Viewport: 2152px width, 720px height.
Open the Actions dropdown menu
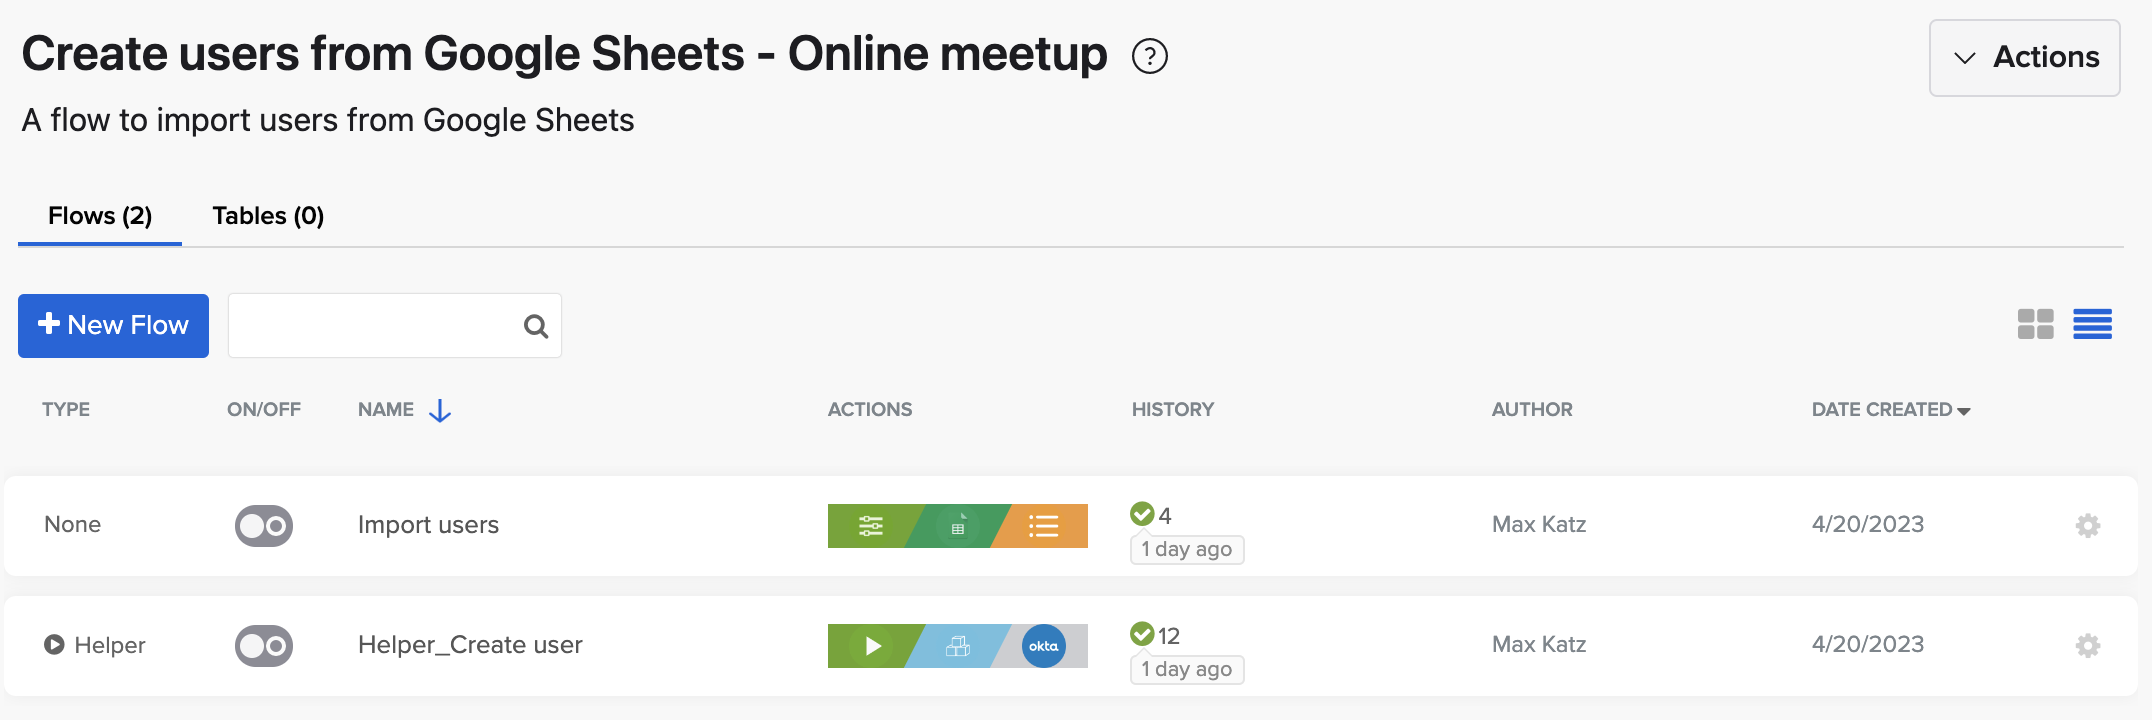tap(2024, 58)
